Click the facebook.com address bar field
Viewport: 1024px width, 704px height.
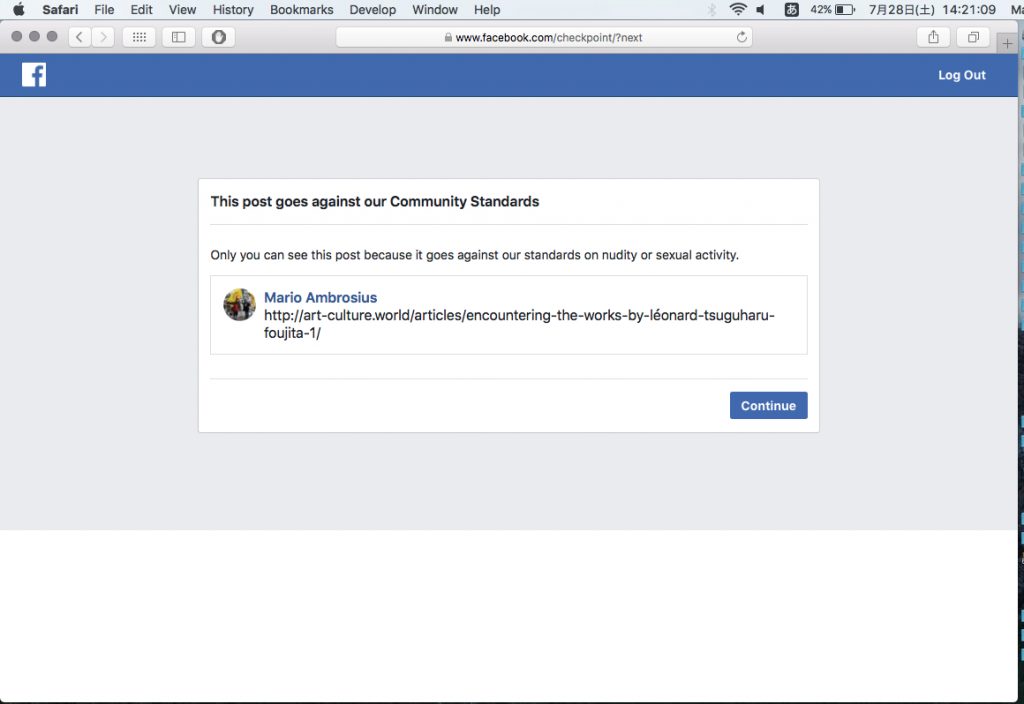tap(544, 37)
